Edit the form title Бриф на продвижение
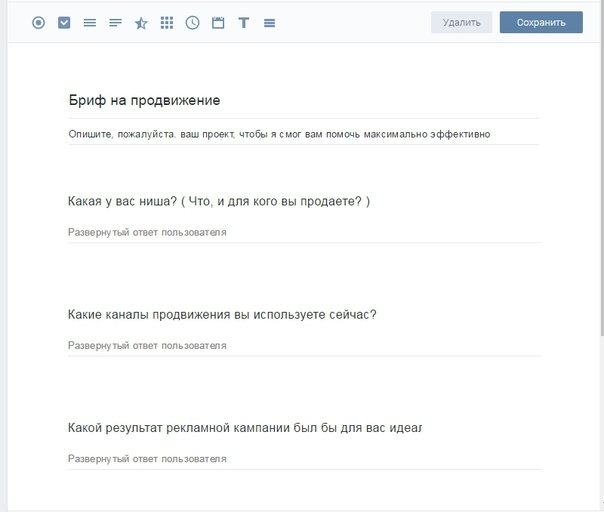 coord(144,100)
